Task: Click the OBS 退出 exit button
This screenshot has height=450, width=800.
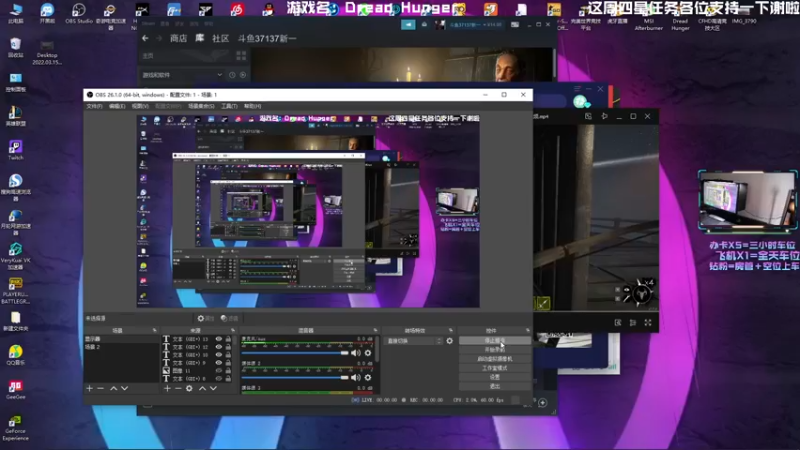Action: pyautogui.click(x=494, y=386)
